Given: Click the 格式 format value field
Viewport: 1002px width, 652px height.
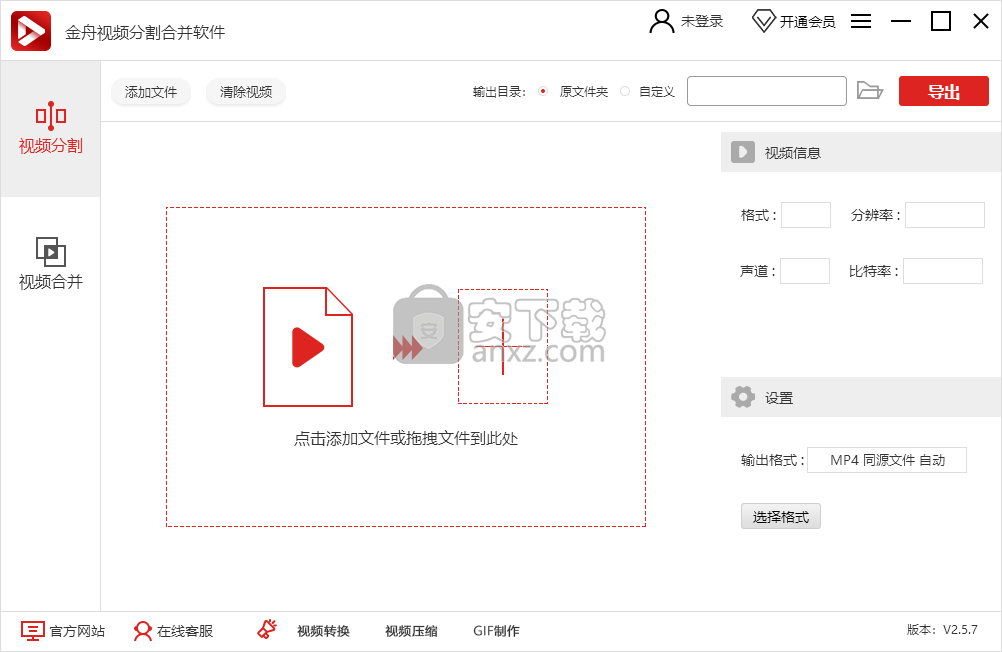Looking at the screenshot, I should point(806,215).
